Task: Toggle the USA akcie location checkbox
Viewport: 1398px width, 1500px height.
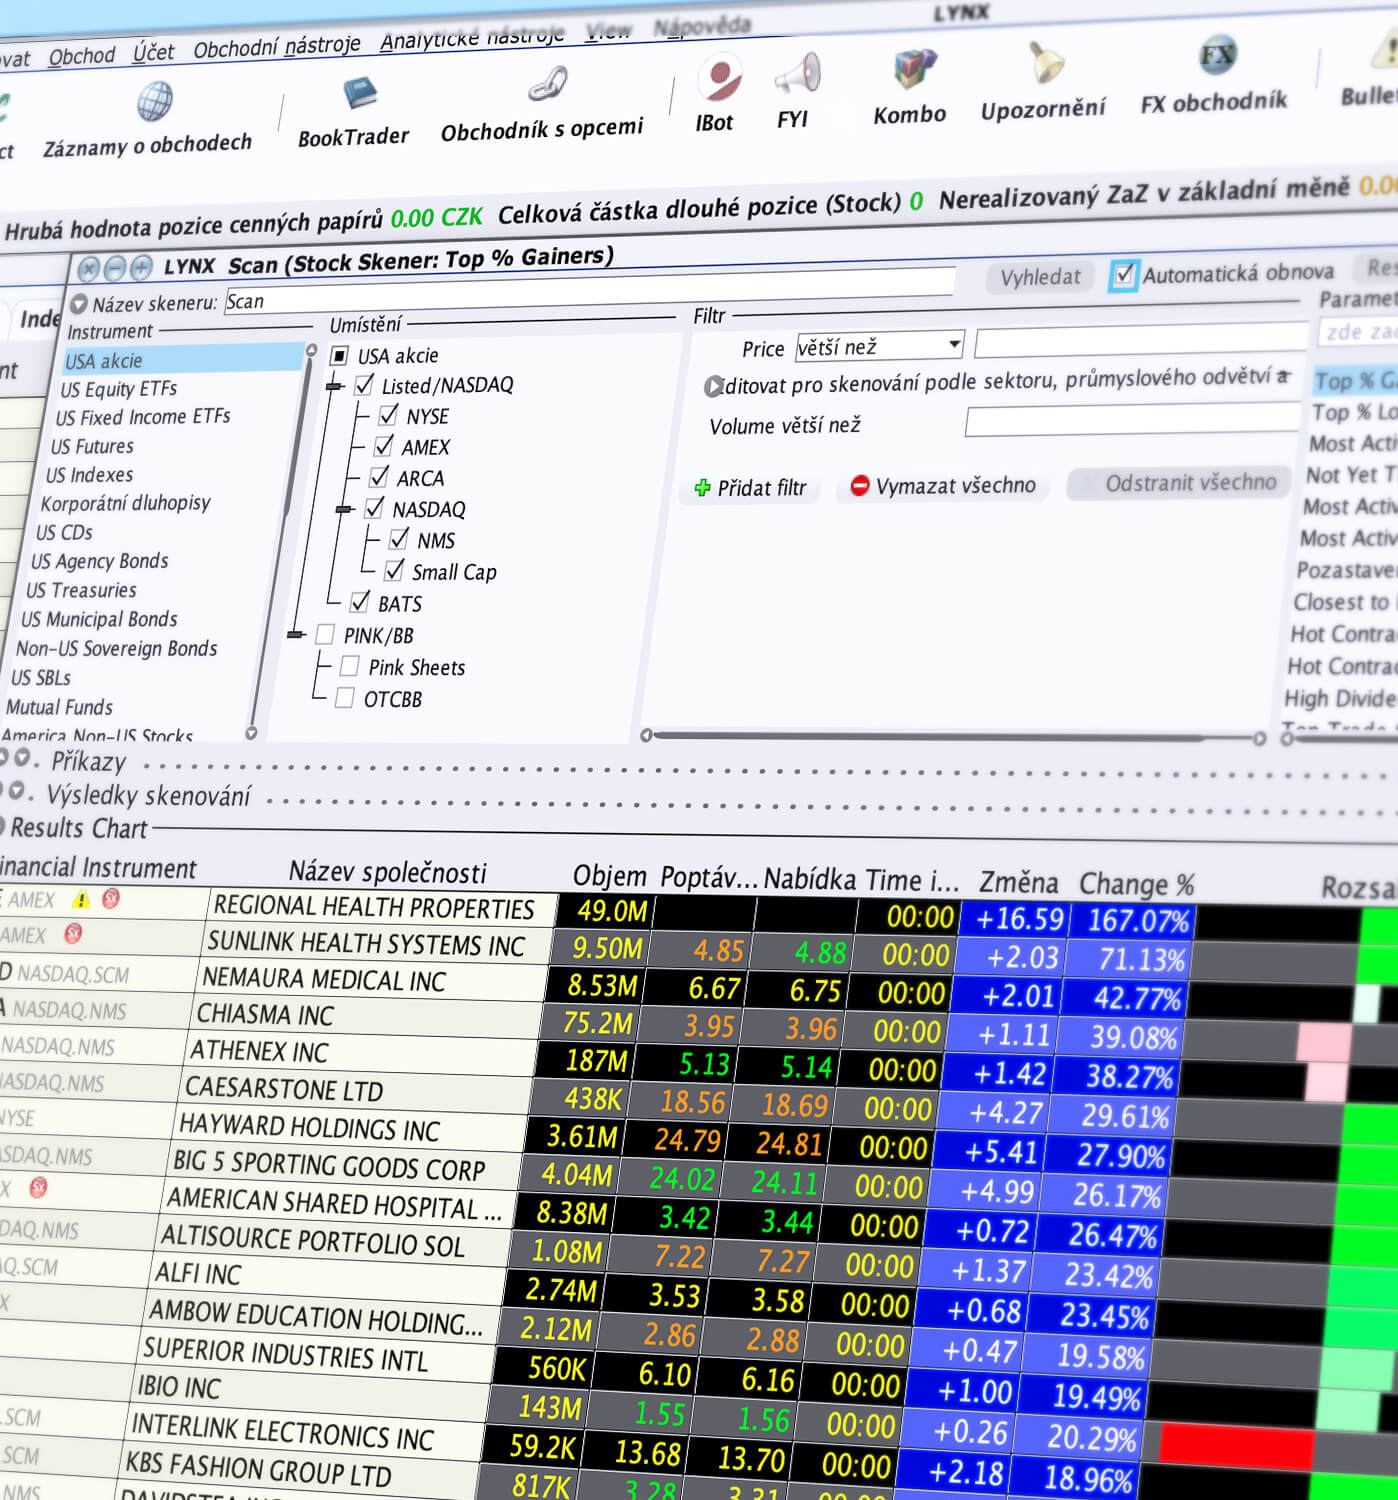Action: (340, 356)
